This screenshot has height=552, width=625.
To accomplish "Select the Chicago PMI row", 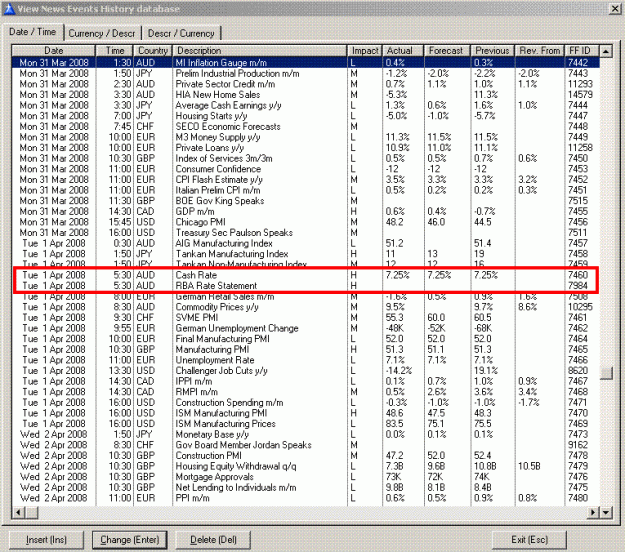I will 305,222.
